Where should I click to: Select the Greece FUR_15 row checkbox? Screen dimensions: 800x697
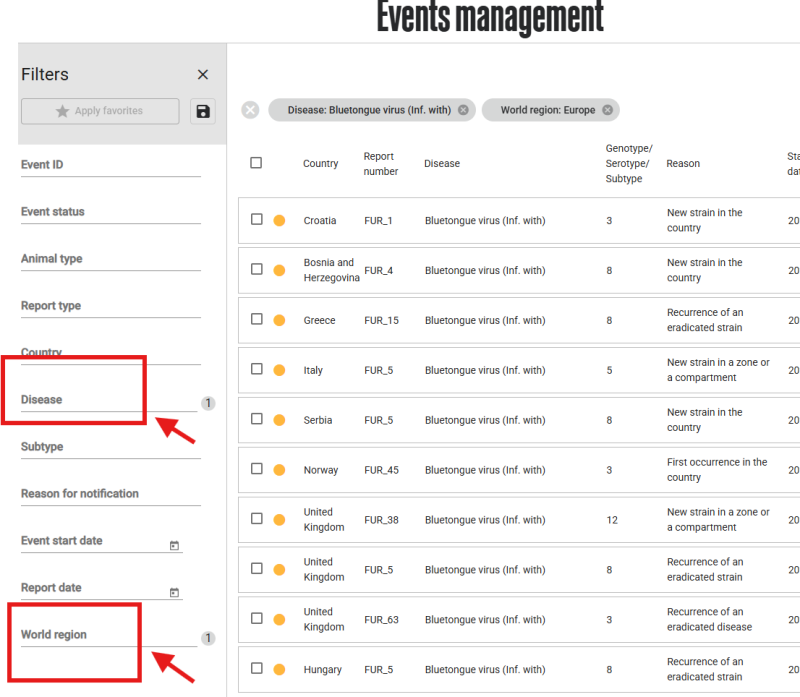(256, 320)
